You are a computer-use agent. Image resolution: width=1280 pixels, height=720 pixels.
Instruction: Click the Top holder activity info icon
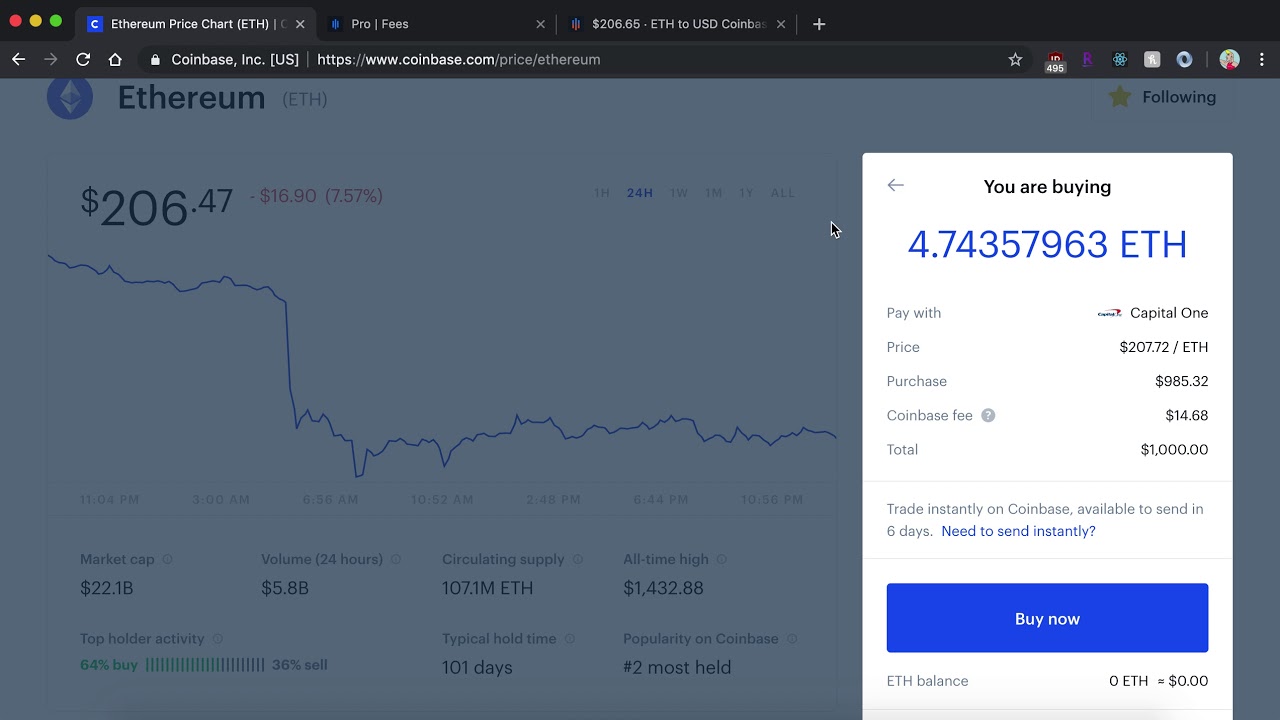pos(218,639)
